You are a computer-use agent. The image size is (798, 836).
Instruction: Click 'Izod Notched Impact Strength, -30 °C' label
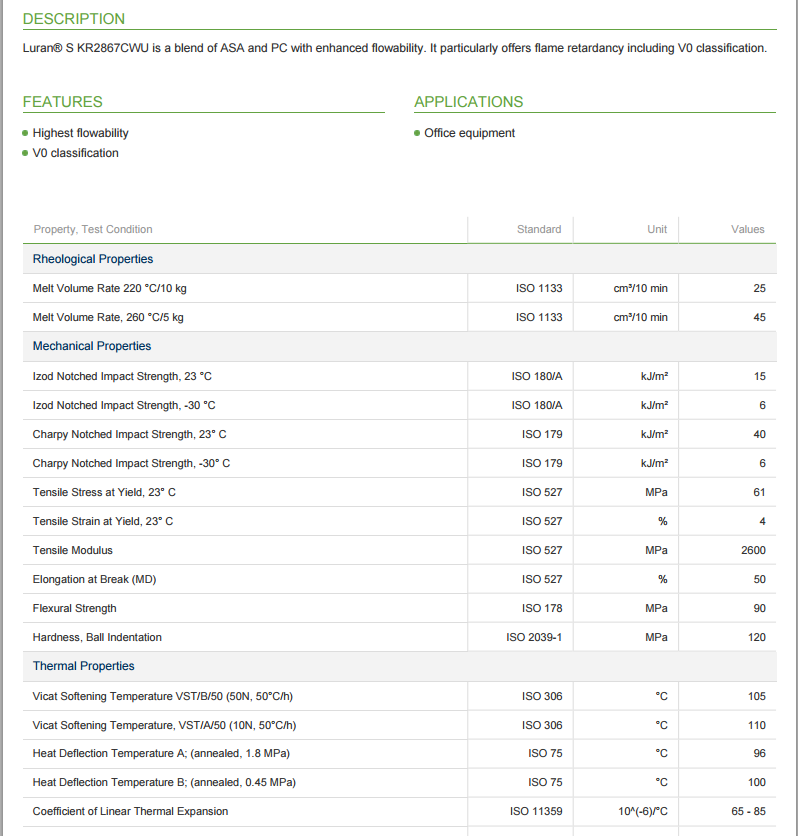[x=124, y=405]
